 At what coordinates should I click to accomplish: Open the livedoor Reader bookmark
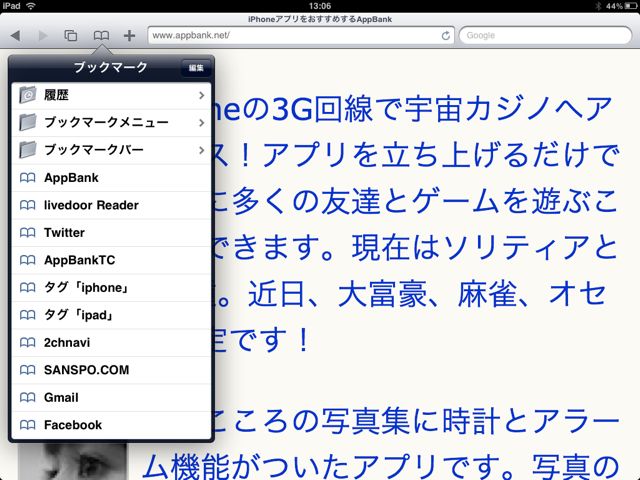click(111, 205)
